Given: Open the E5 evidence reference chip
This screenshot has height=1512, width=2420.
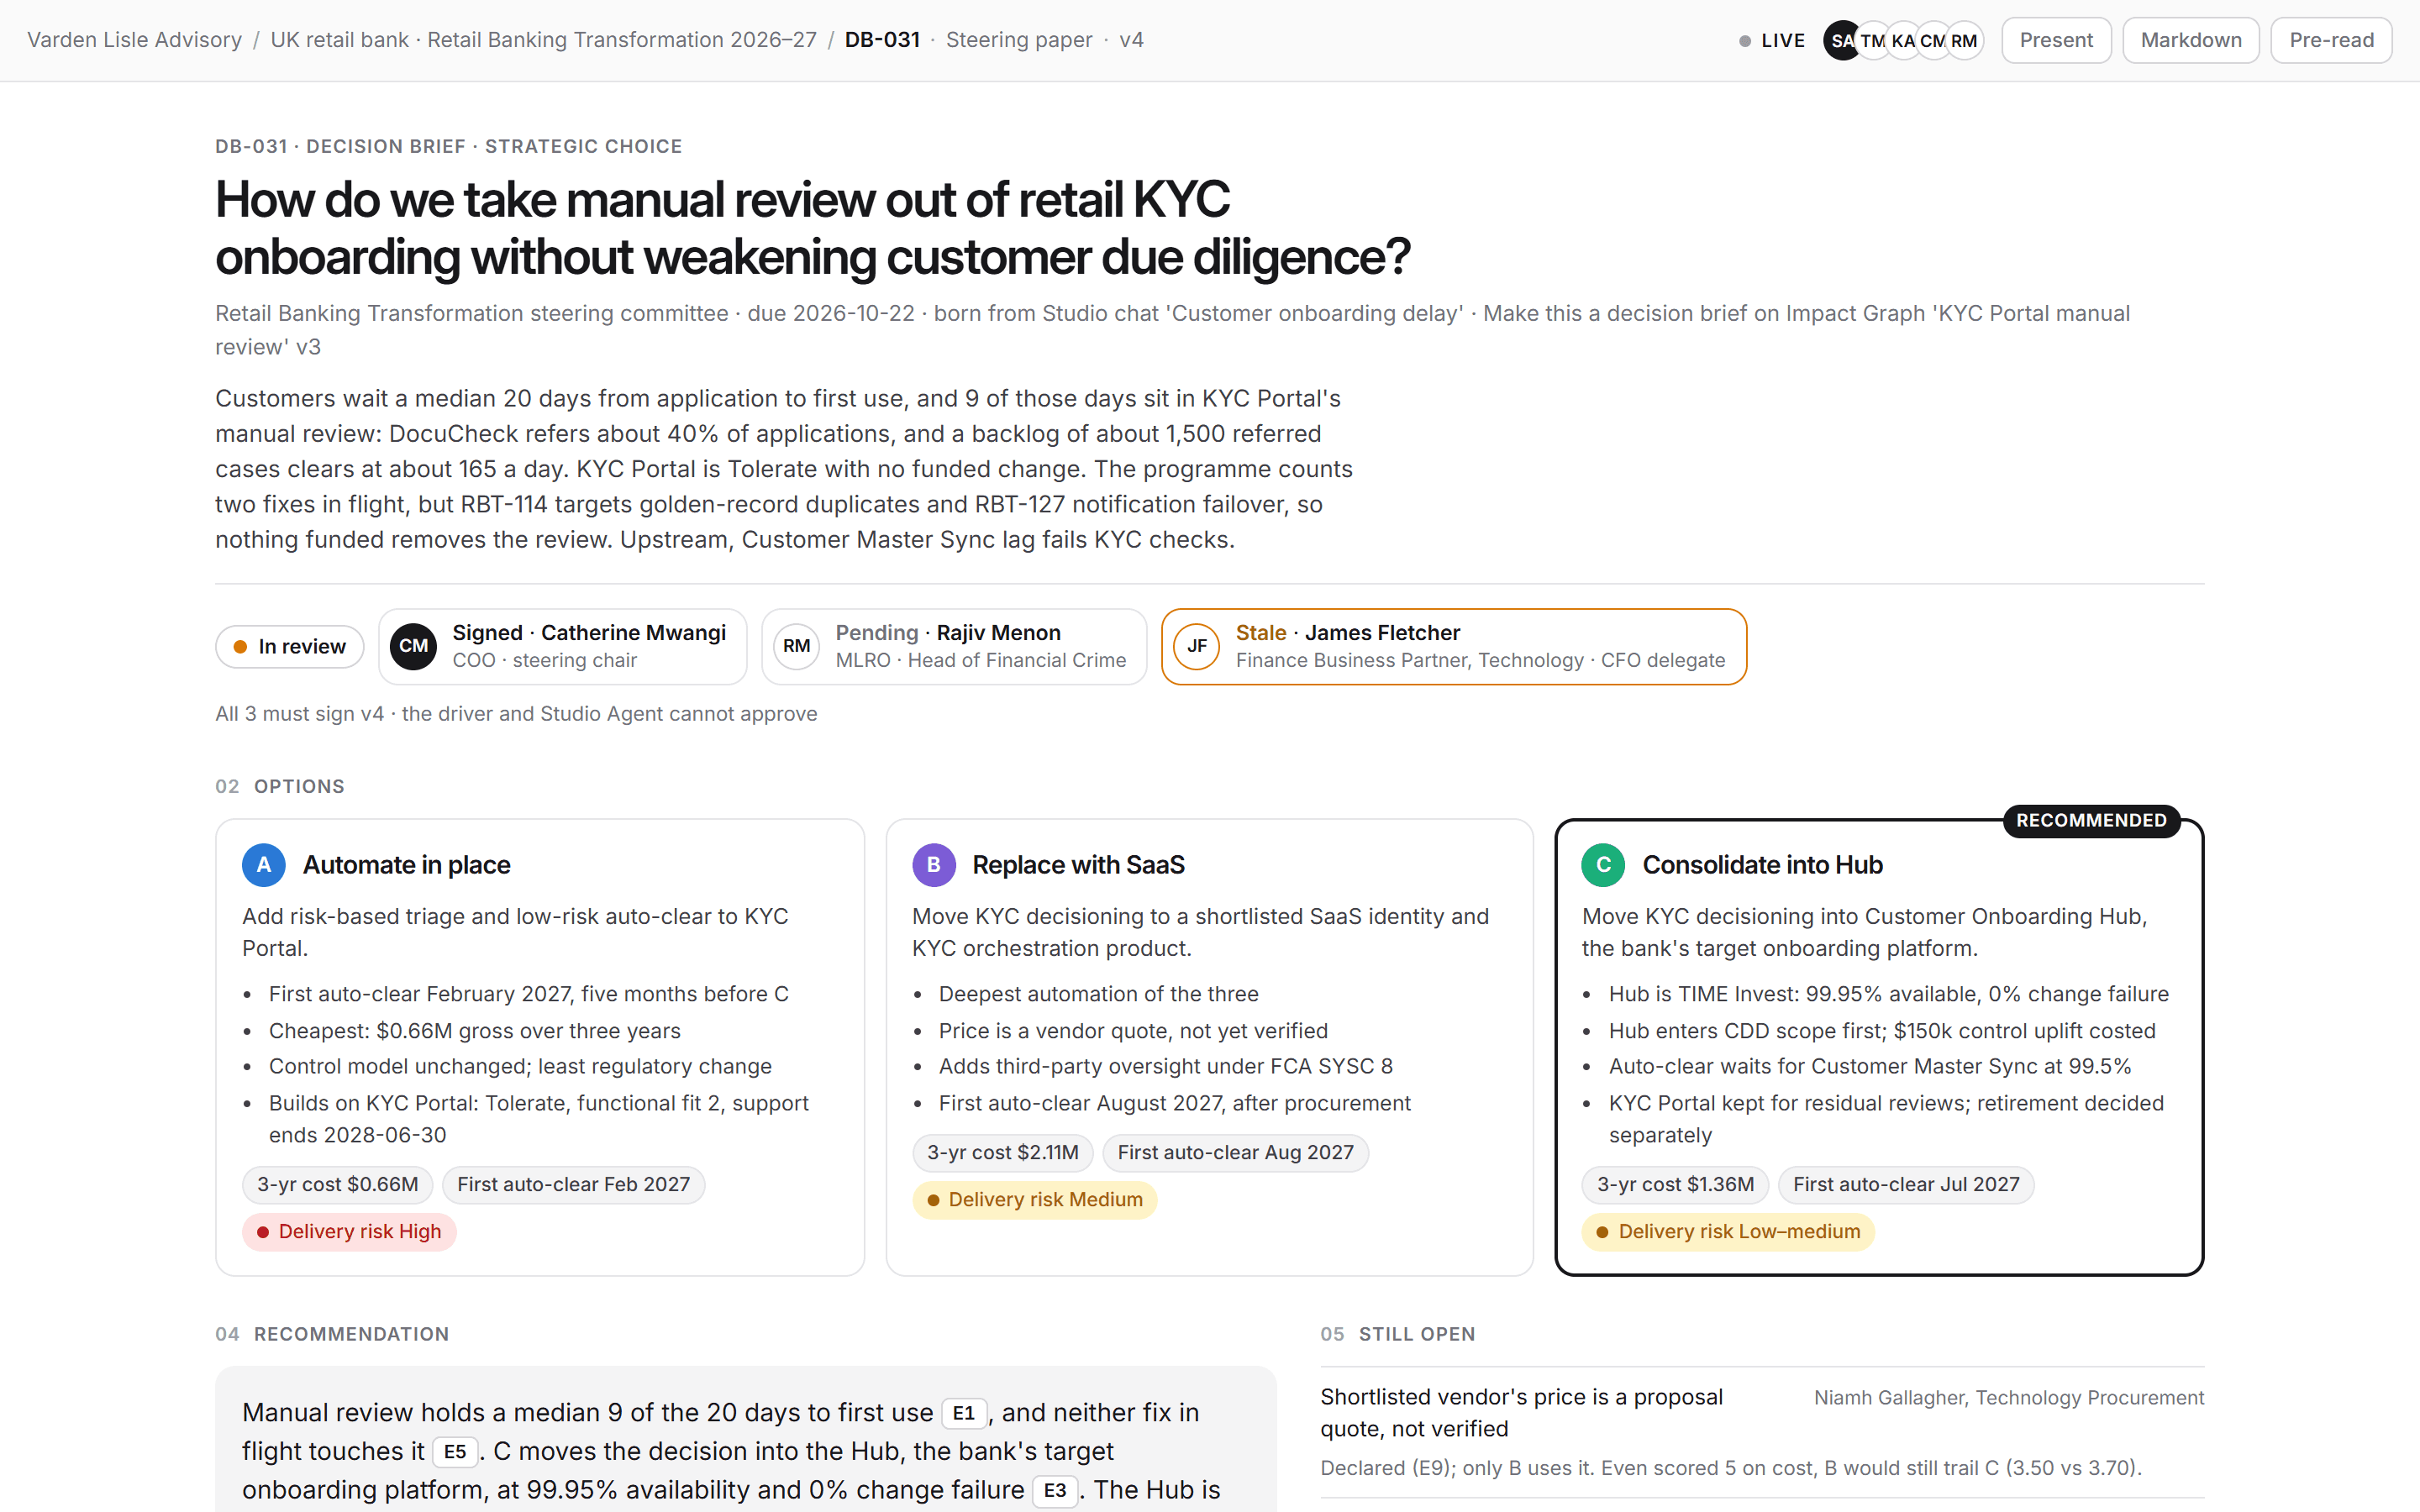Looking at the screenshot, I should click(x=455, y=1452).
